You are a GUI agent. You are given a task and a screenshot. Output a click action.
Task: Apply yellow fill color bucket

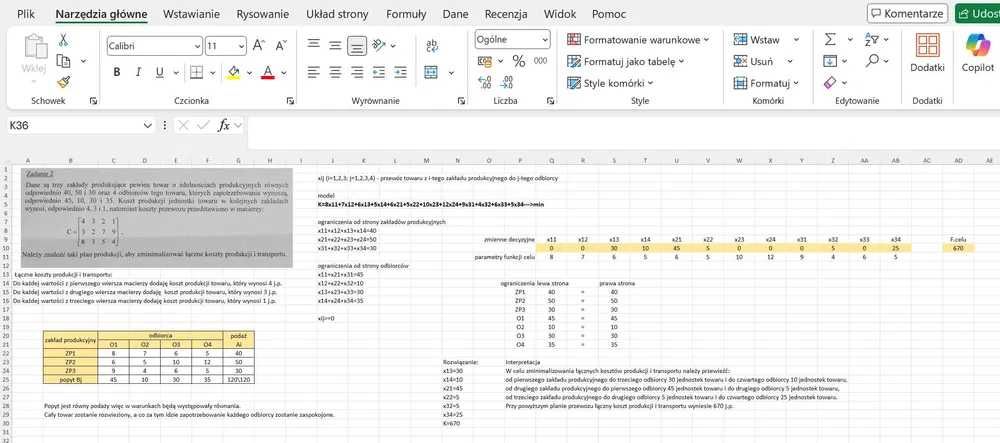click(x=233, y=72)
